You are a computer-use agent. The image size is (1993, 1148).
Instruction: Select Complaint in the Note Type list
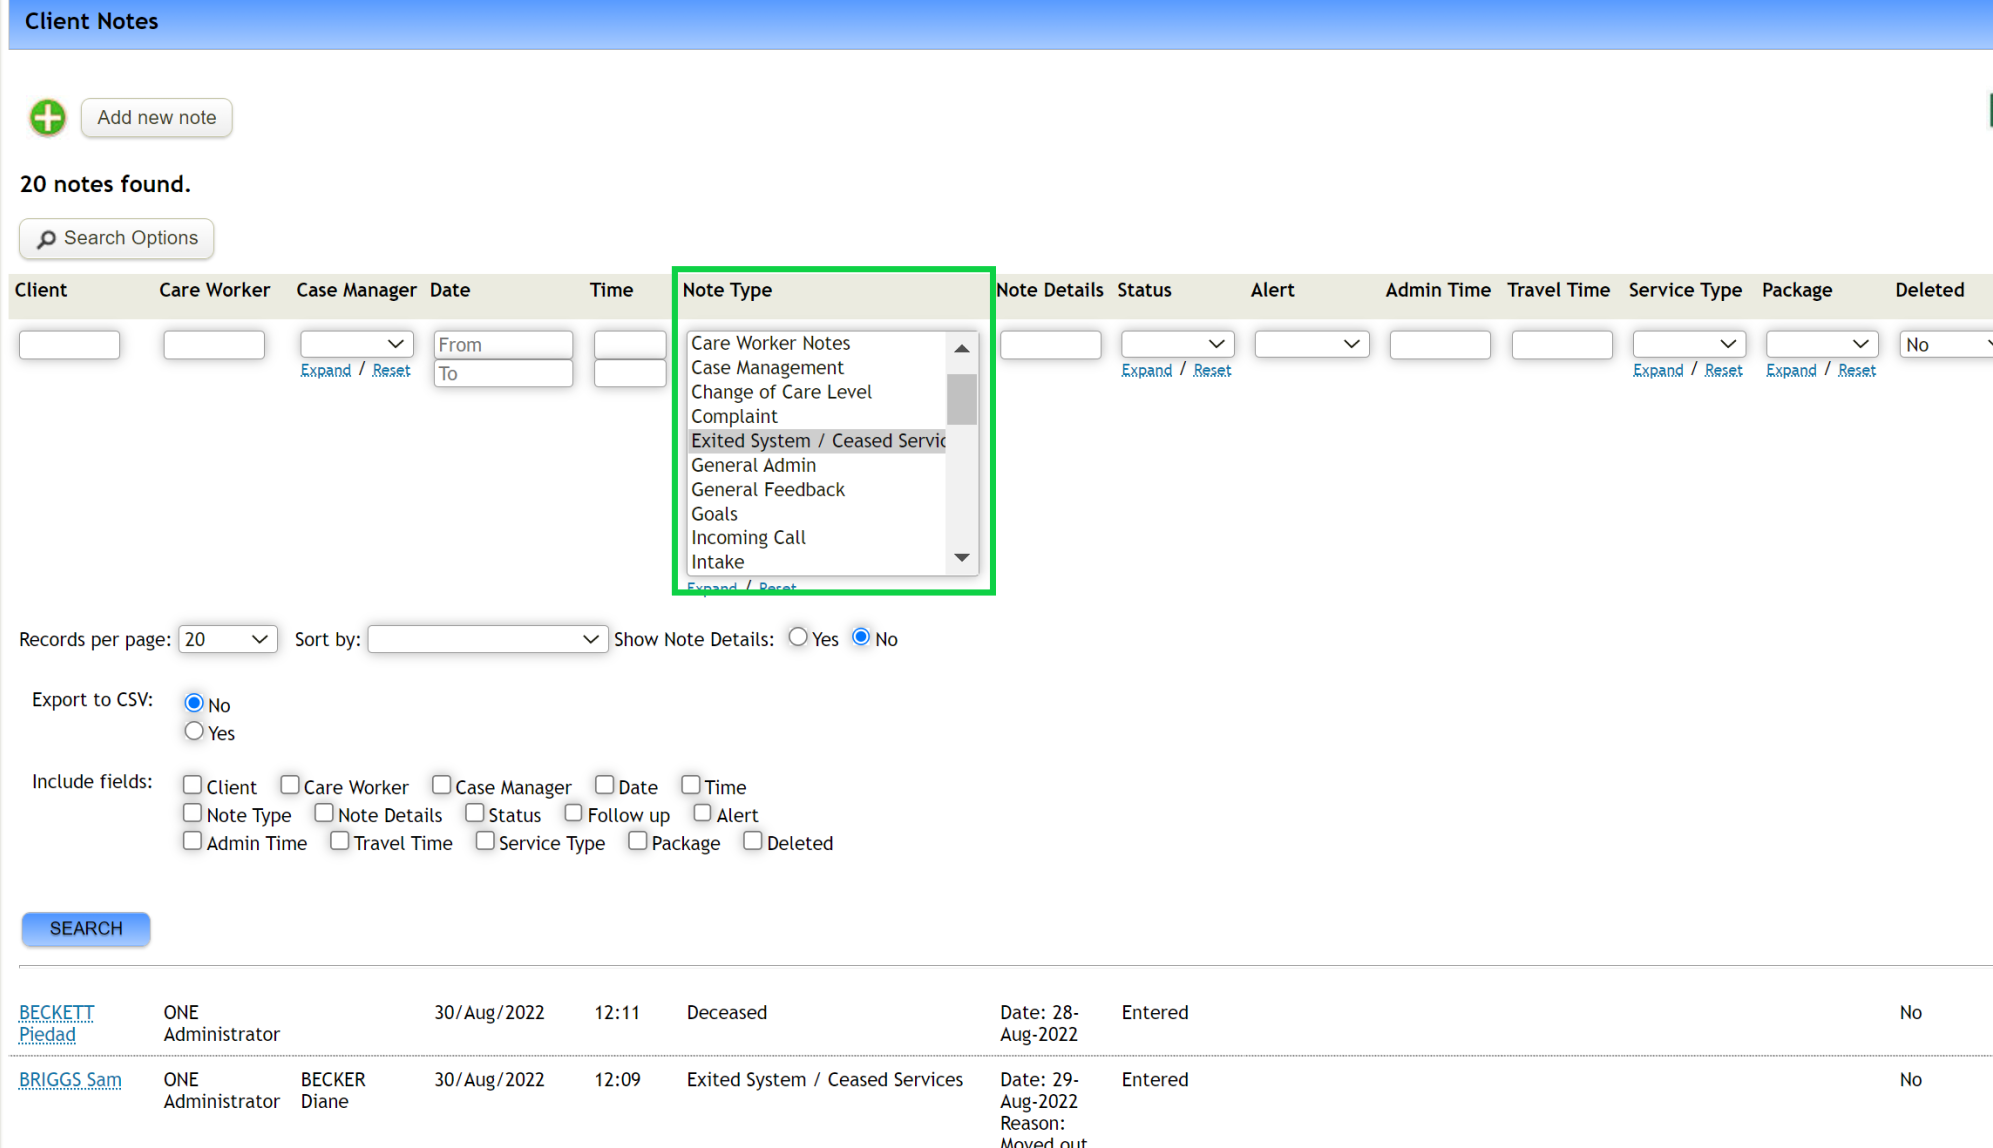click(x=734, y=416)
